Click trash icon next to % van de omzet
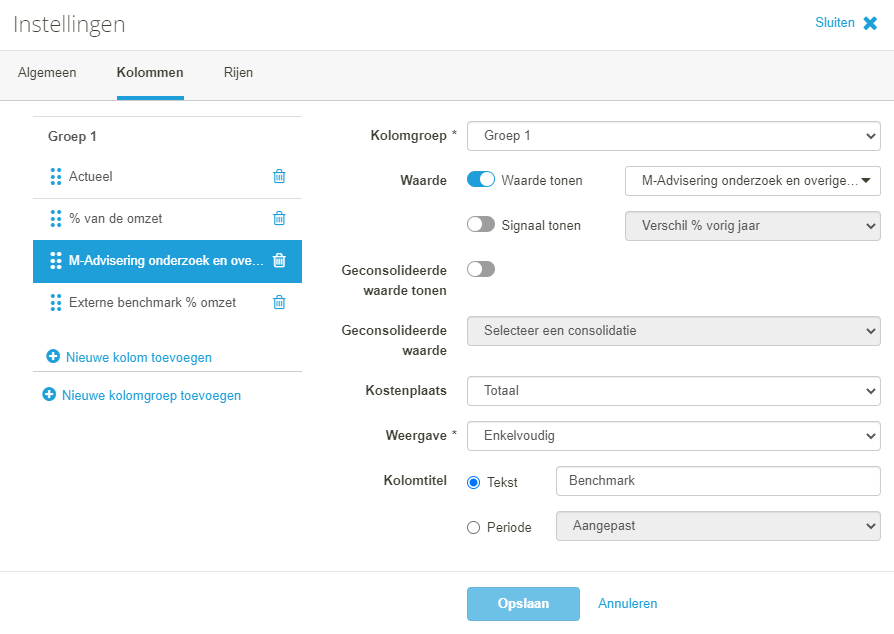 click(x=279, y=218)
